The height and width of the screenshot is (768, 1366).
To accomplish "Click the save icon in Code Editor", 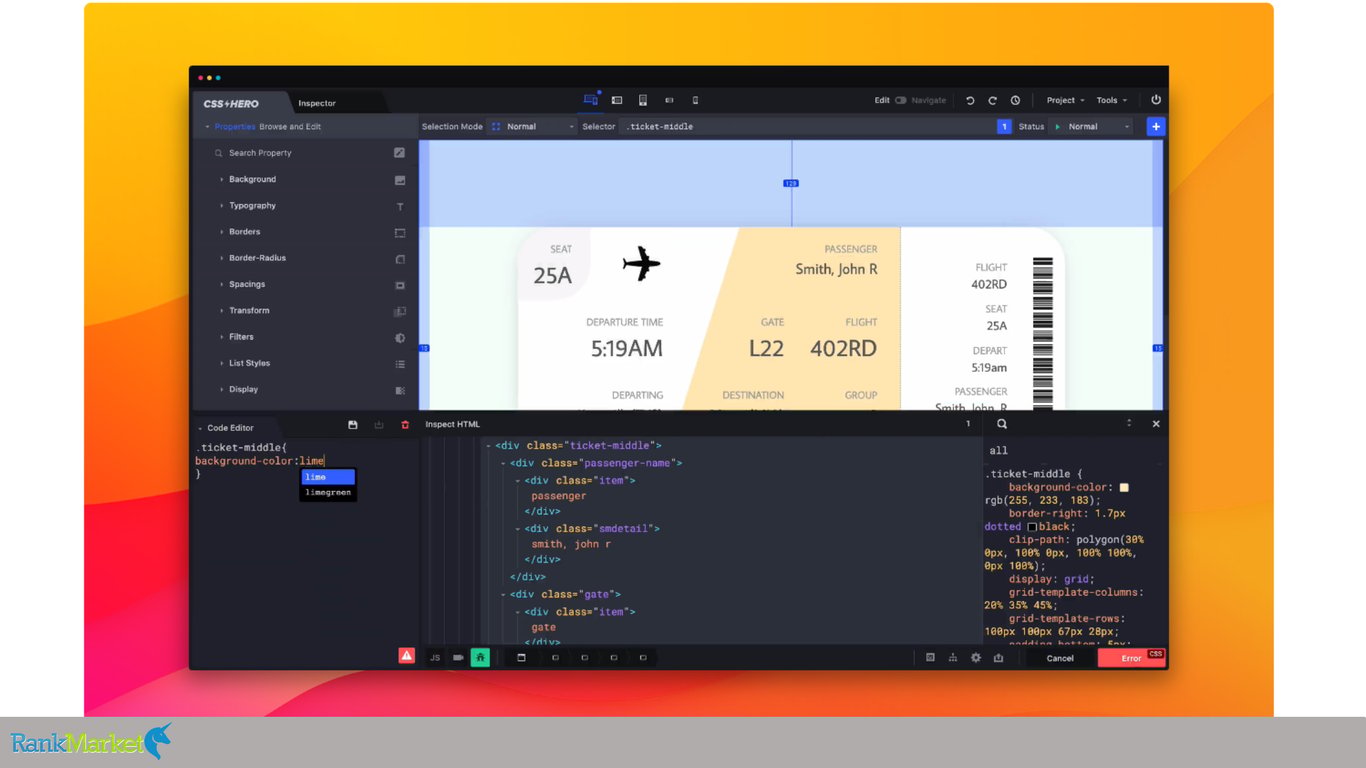I will [x=353, y=425].
